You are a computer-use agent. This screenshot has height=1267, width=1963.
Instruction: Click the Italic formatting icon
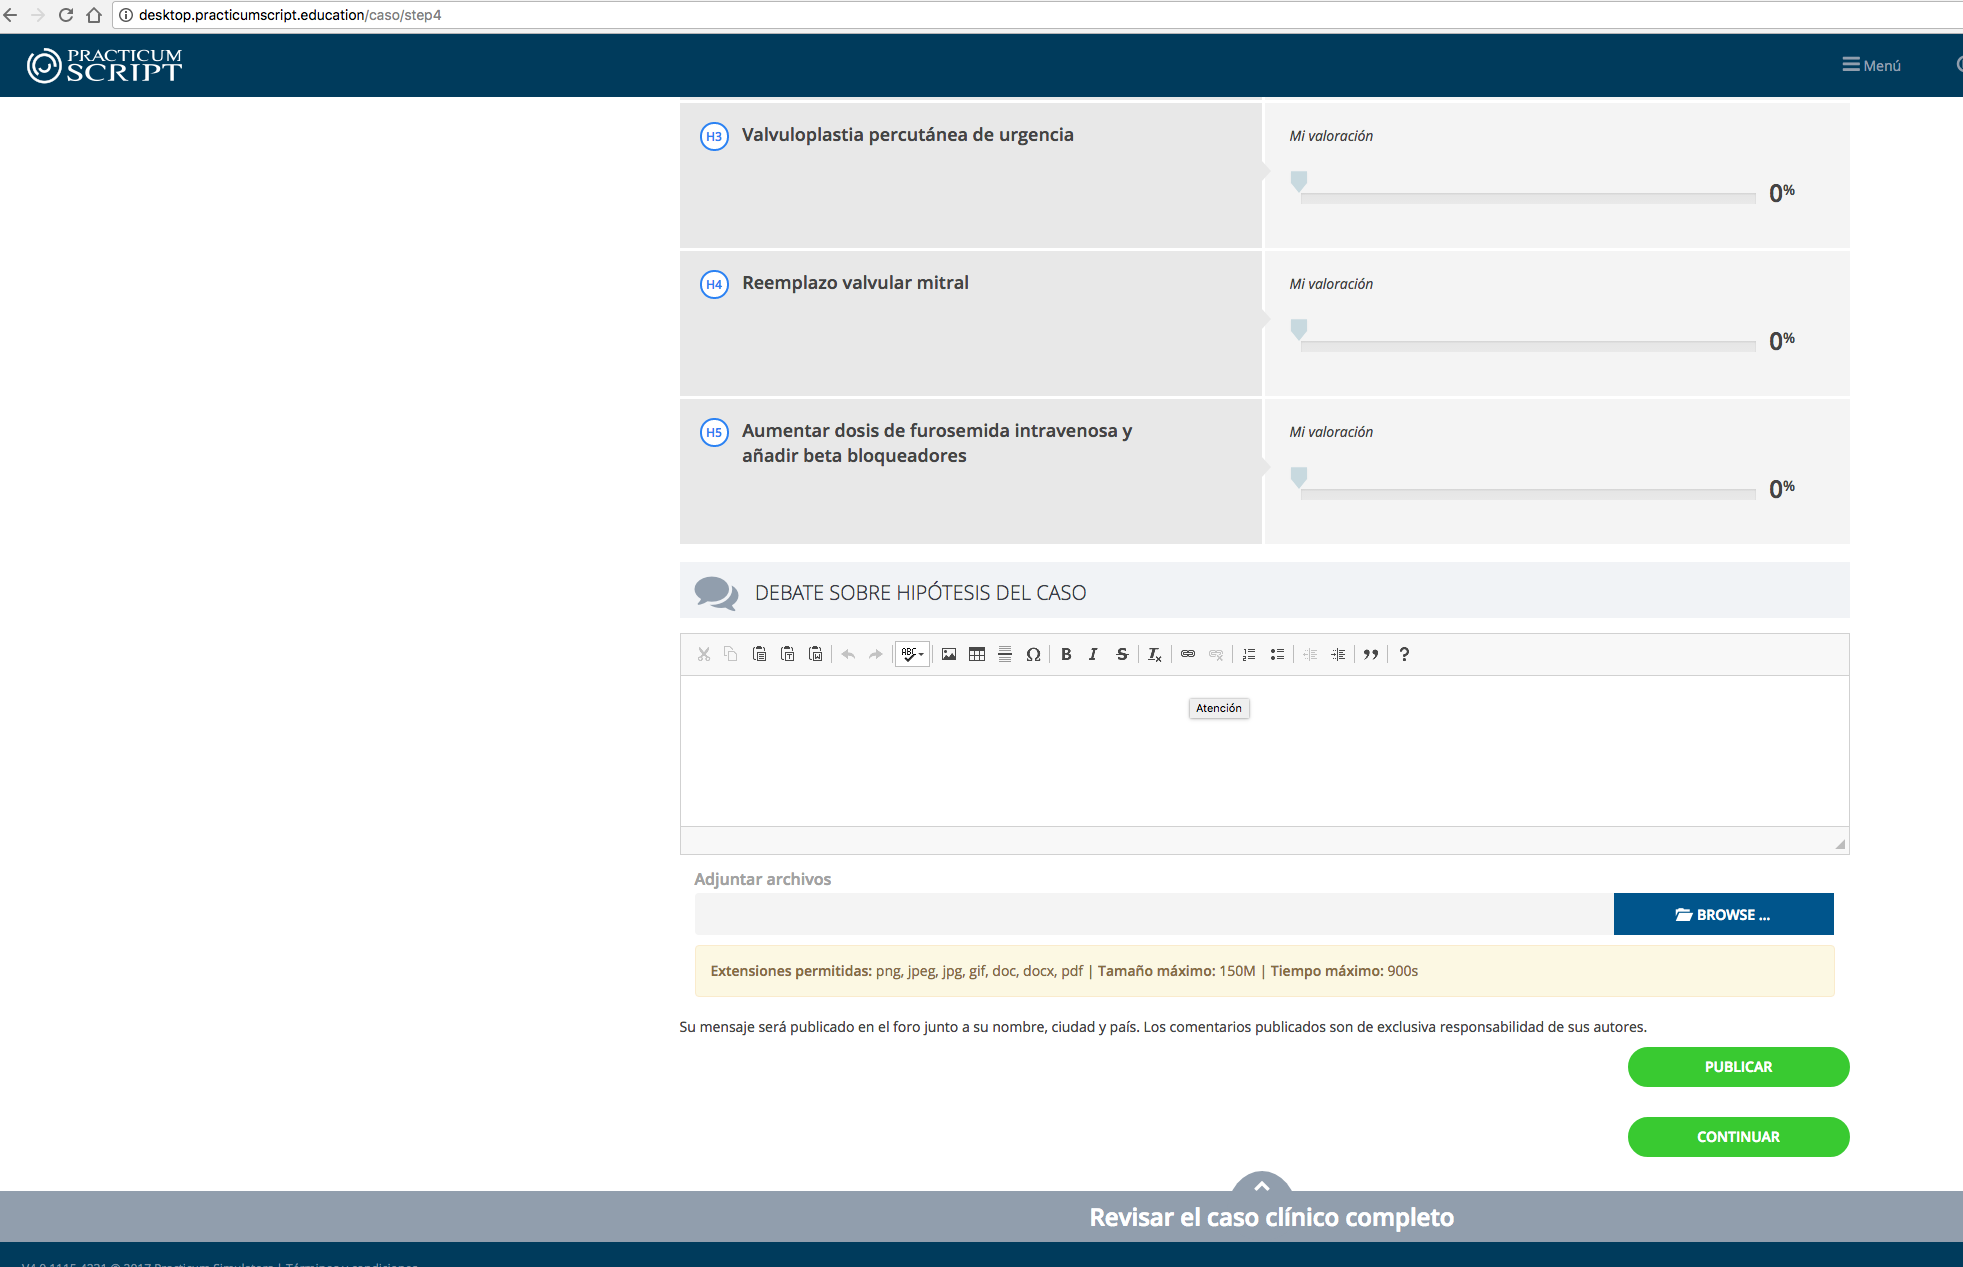1093,654
